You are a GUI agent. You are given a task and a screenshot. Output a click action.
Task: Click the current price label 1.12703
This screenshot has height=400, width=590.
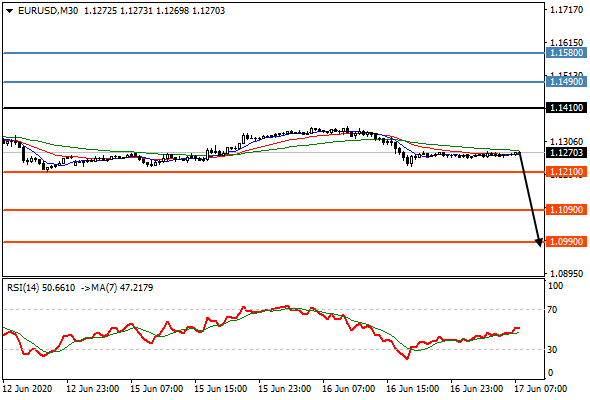(566, 153)
